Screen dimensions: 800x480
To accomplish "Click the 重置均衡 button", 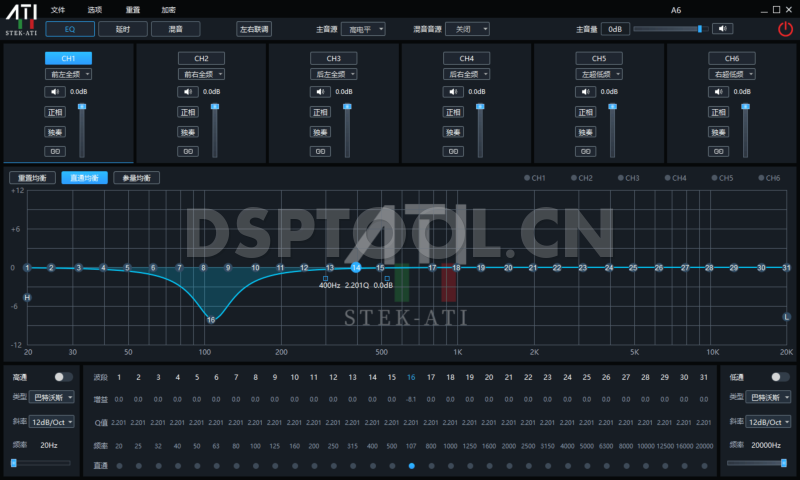I will pyautogui.click(x=32, y=178).
